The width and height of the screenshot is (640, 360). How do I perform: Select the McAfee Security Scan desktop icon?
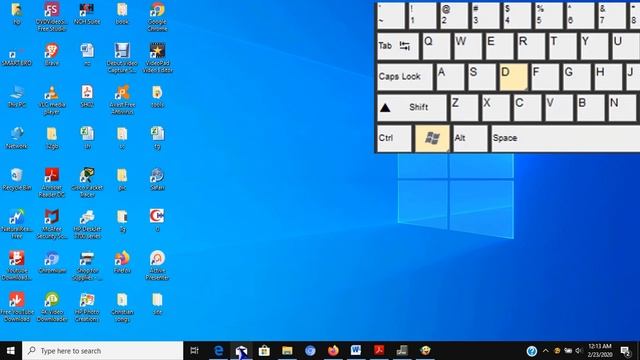(x=52, y=224)
